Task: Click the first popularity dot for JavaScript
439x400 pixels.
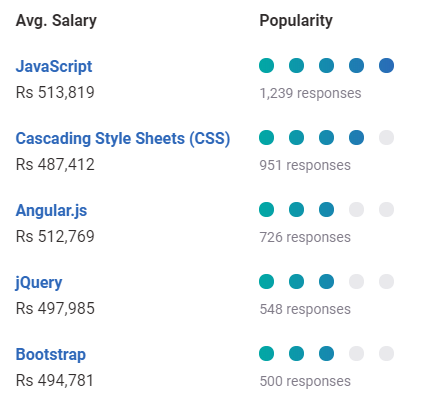Action: (x=266, y=65)
